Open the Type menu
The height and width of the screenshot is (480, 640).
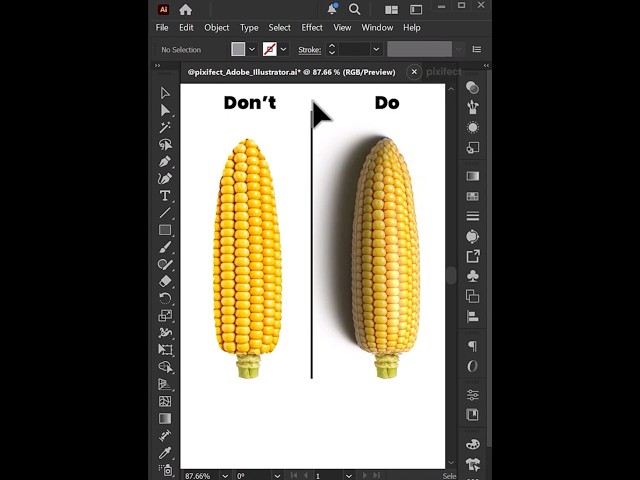[x=249, y=27]
